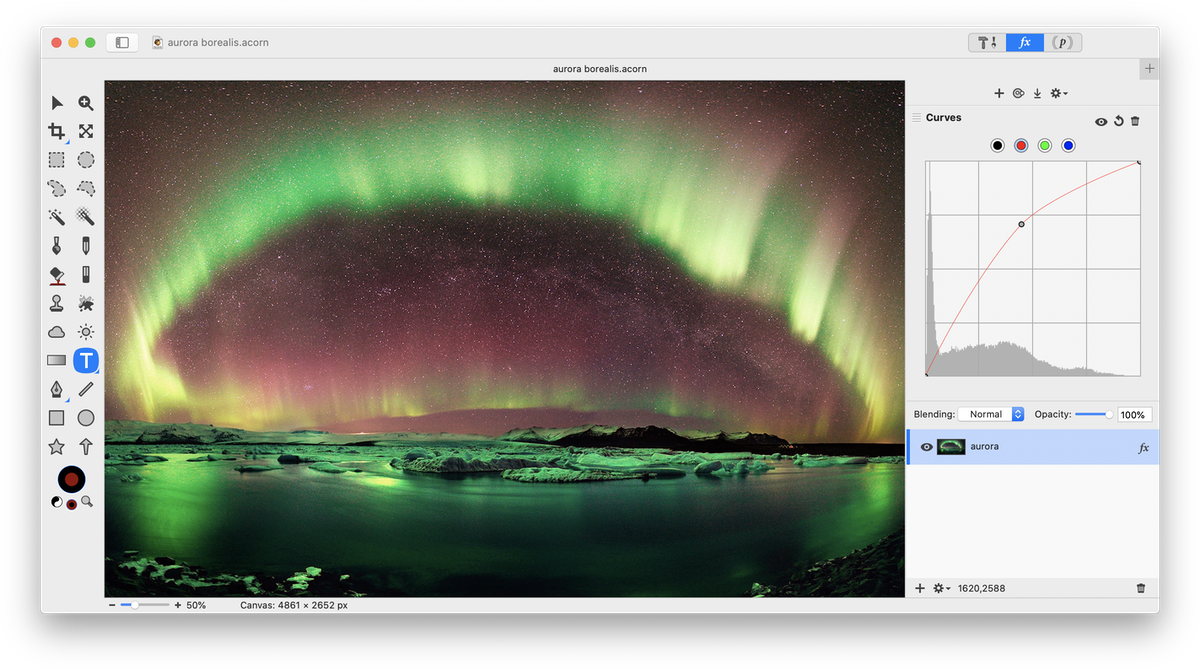Select the Eraser tool

tap(86, 274)
